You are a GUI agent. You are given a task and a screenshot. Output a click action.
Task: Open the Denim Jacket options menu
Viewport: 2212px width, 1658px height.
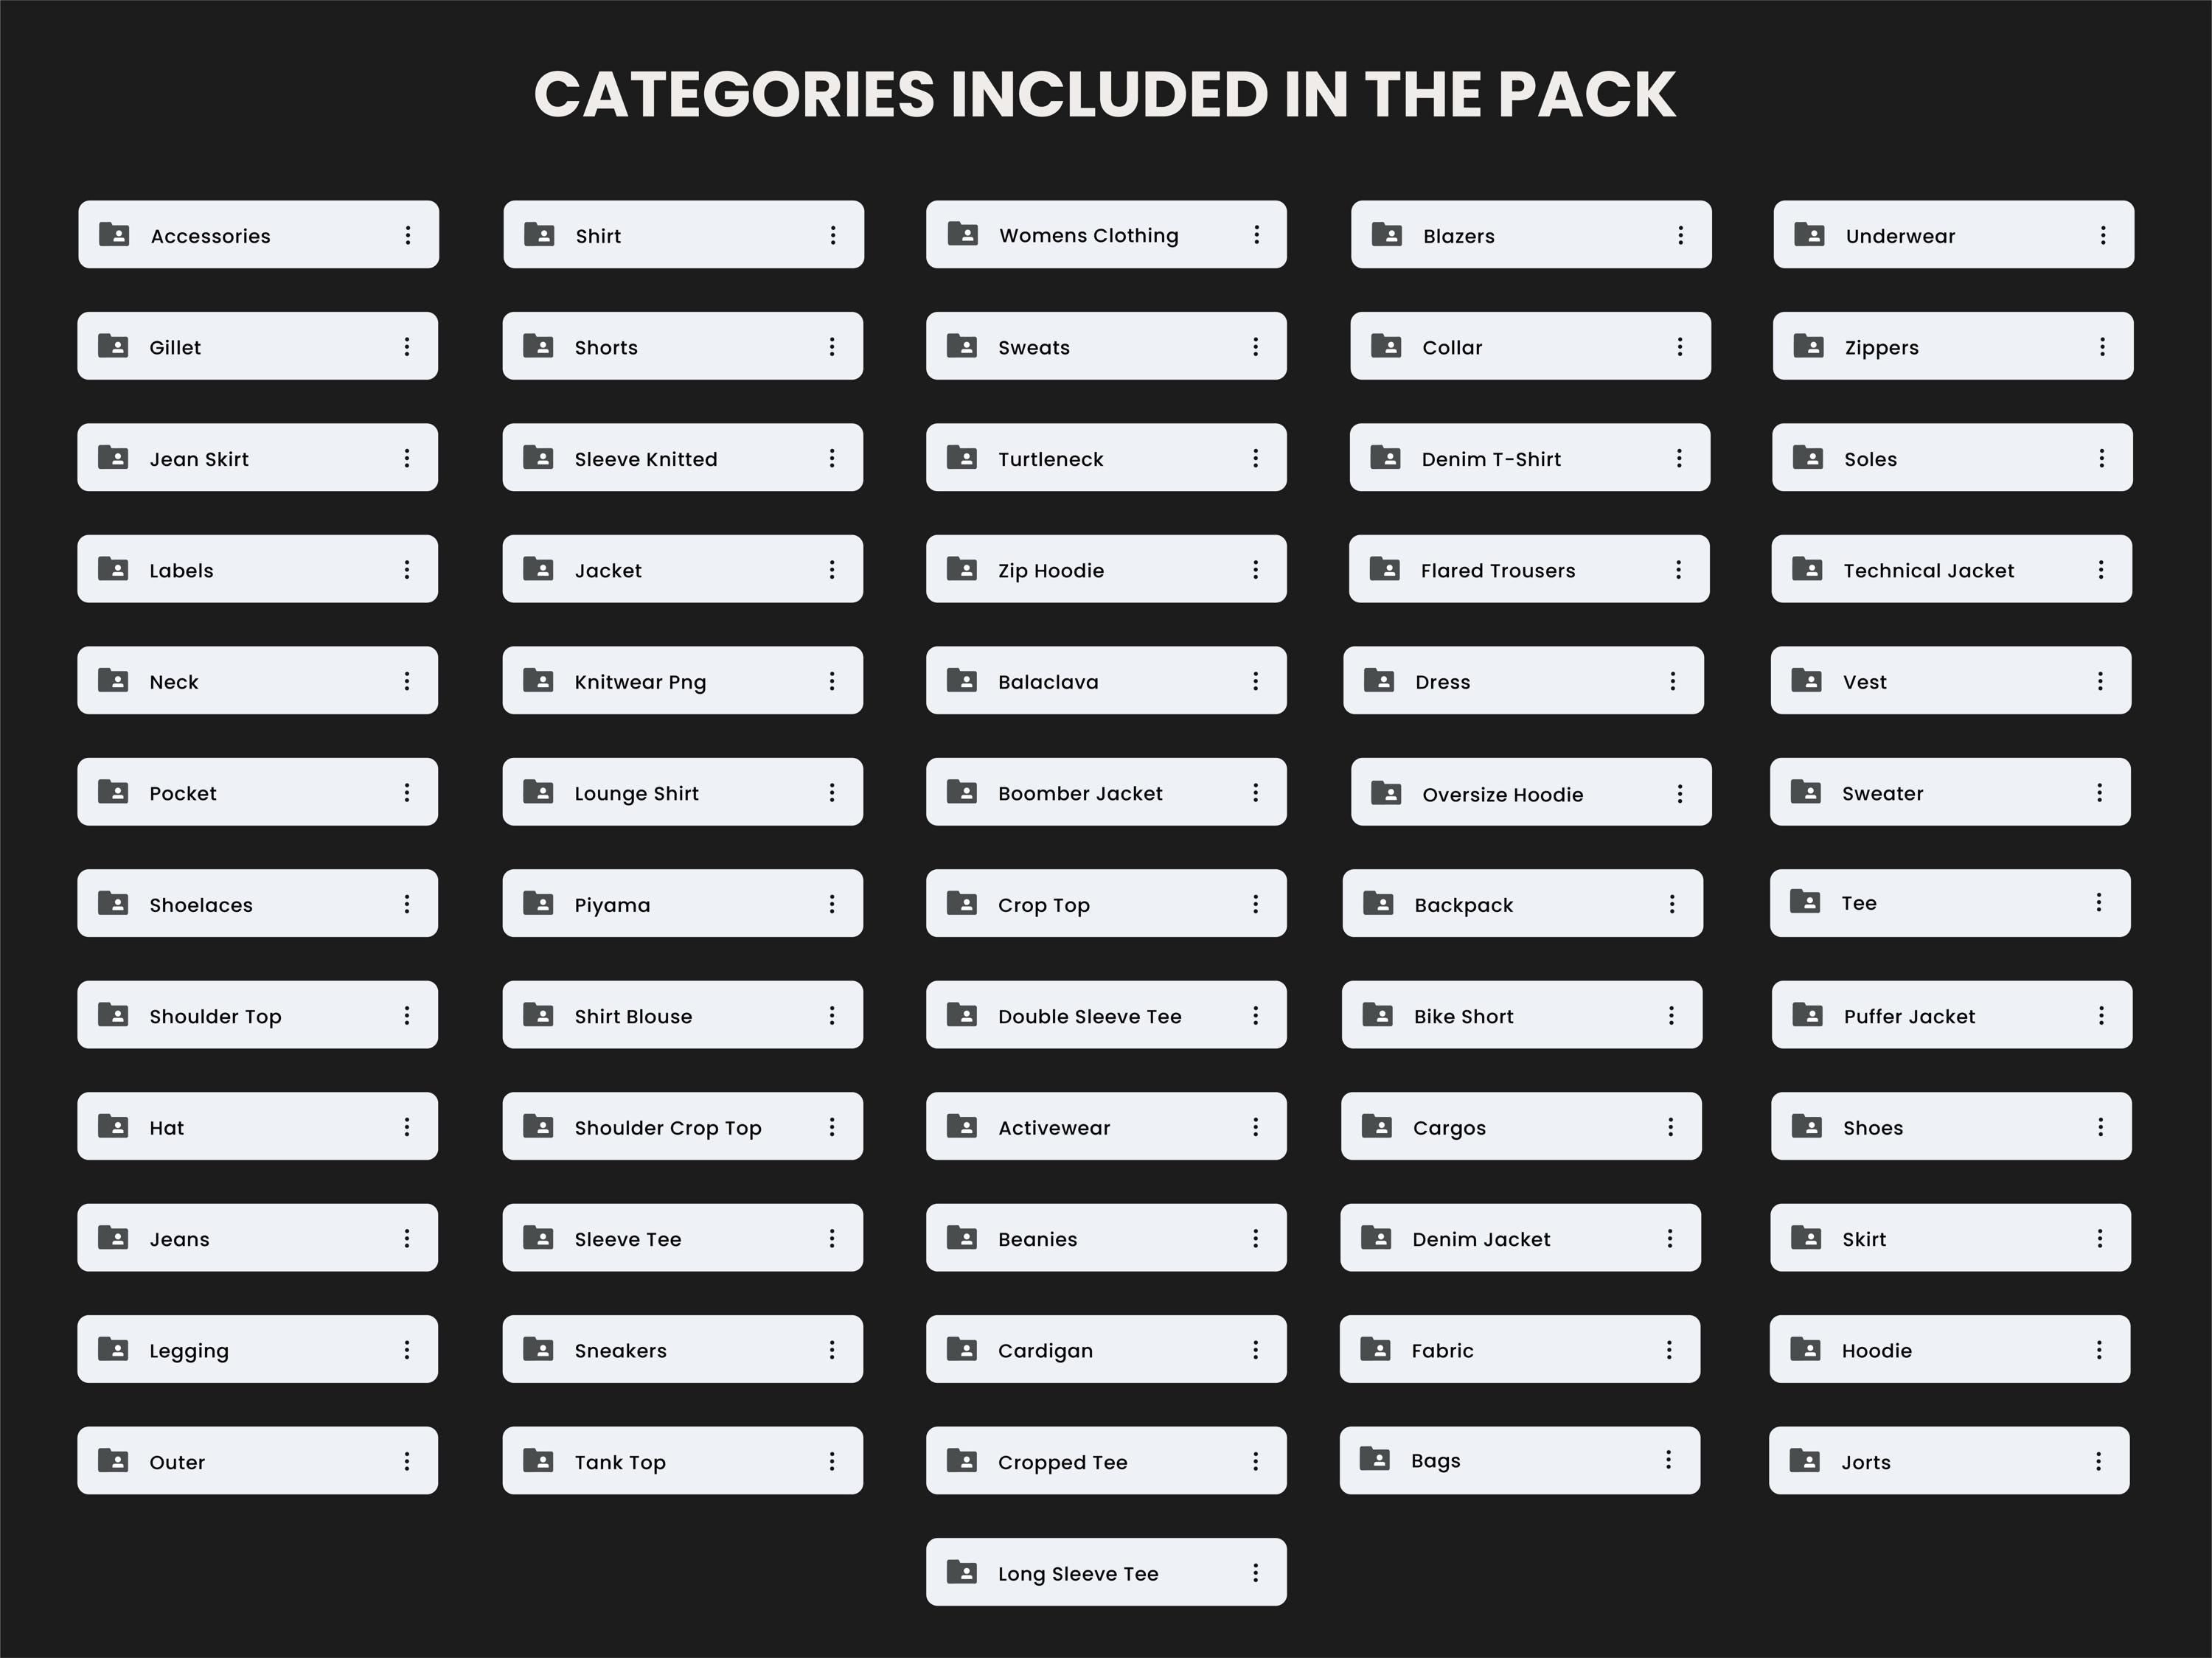1669,1239
